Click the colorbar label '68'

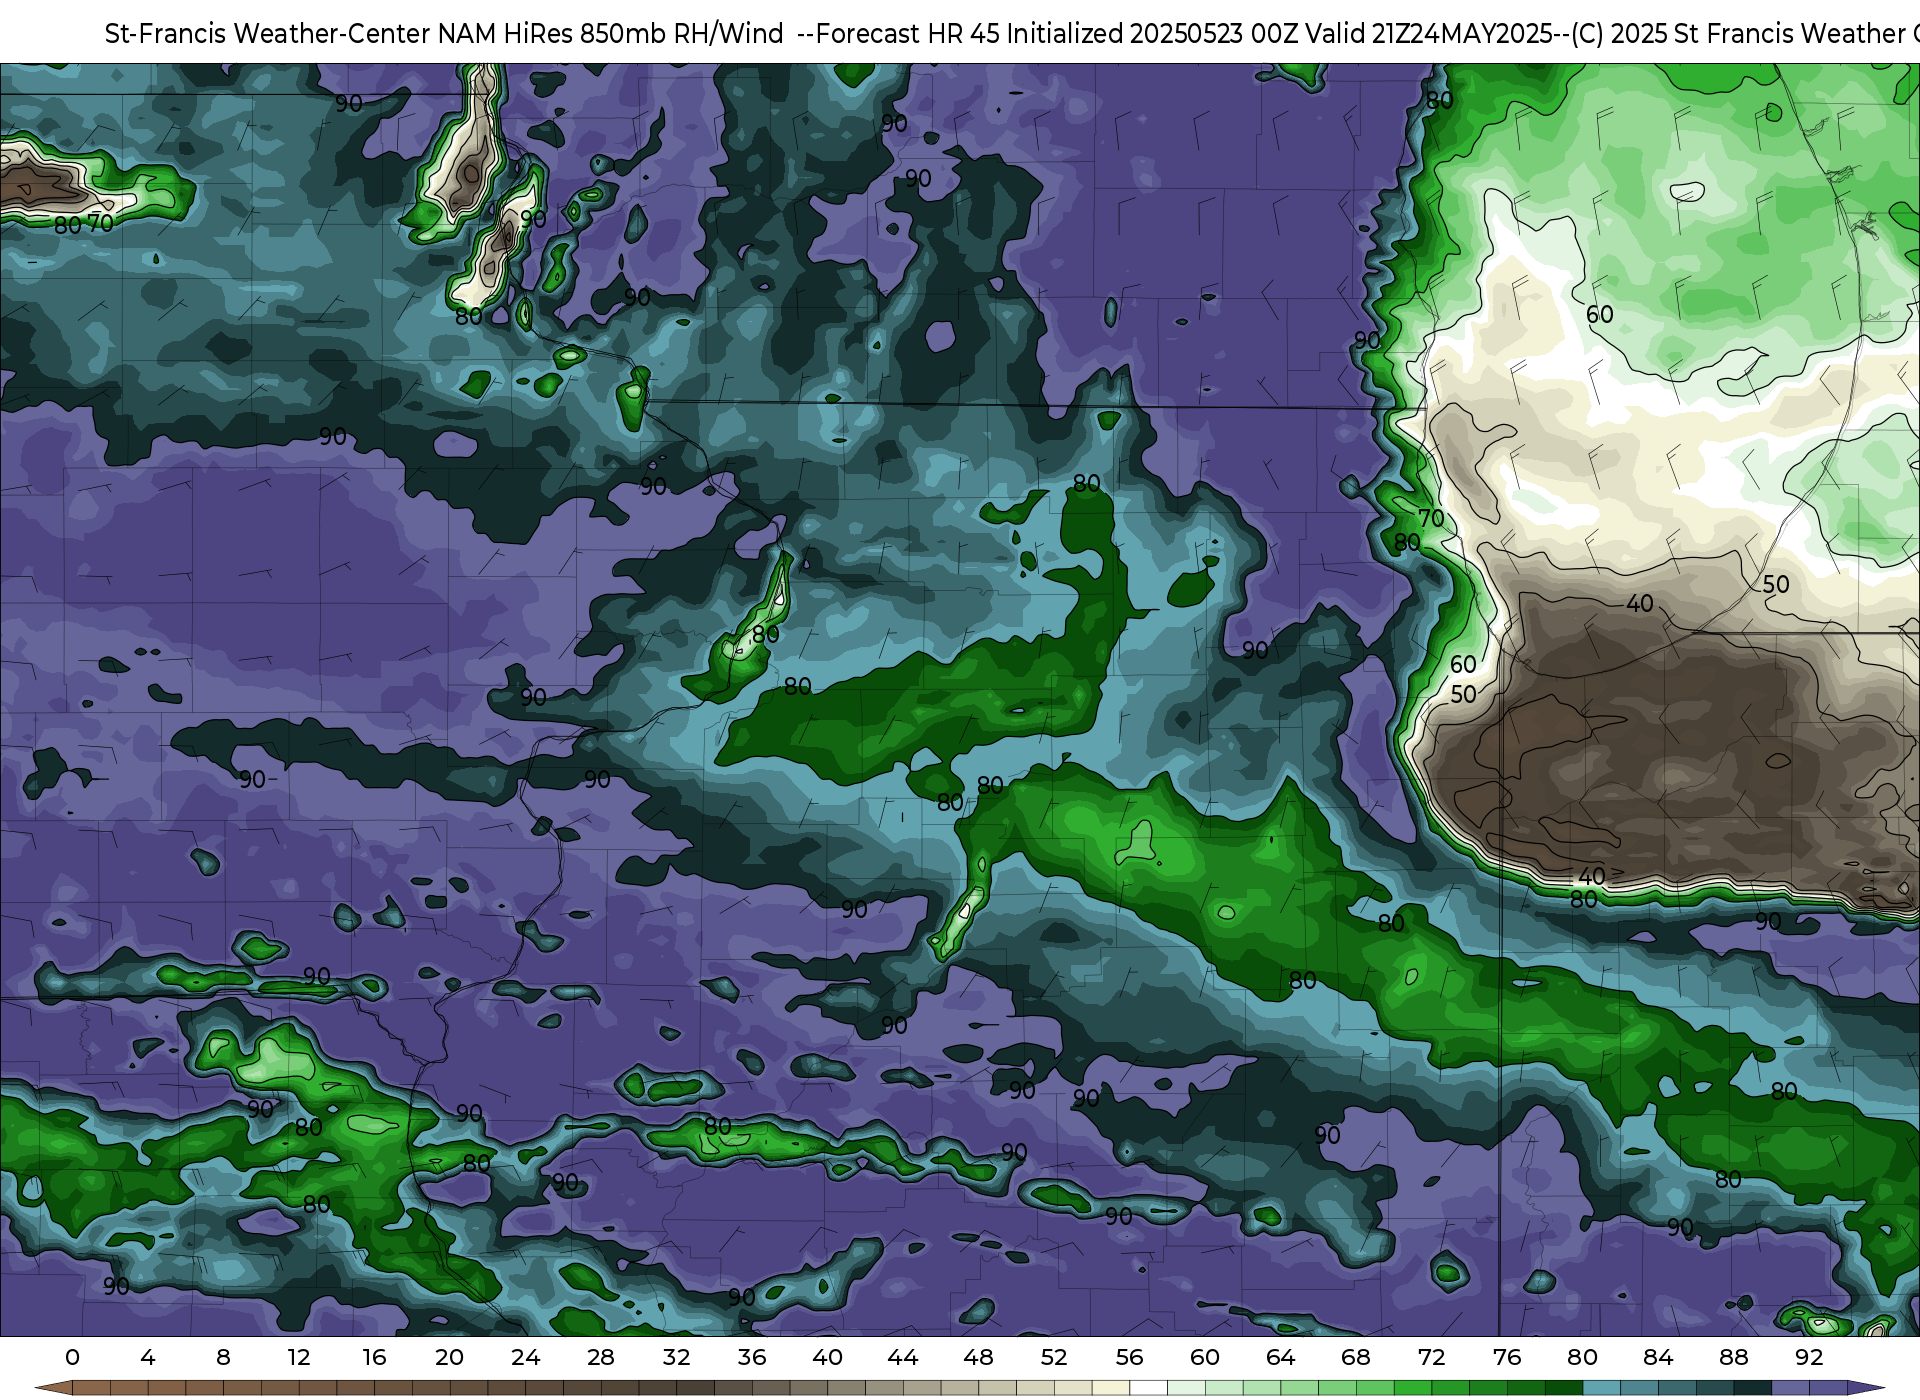click(x=1356, y=1357)
